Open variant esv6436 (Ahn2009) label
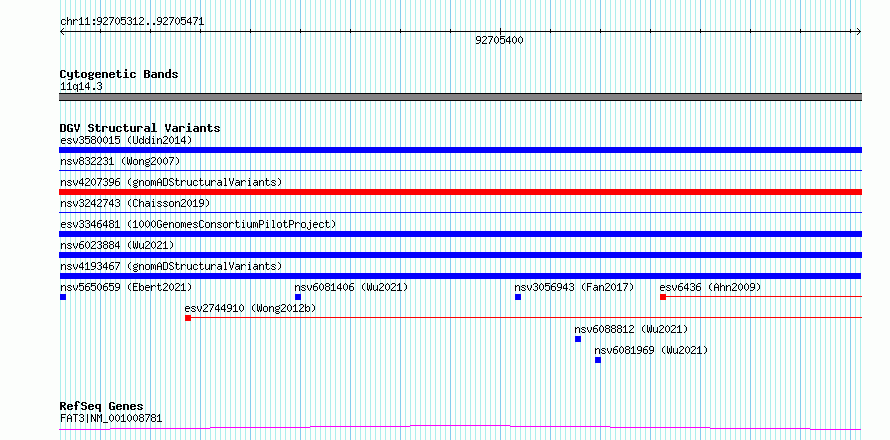This screenshot has height=440, width=890. pos(710,287)
